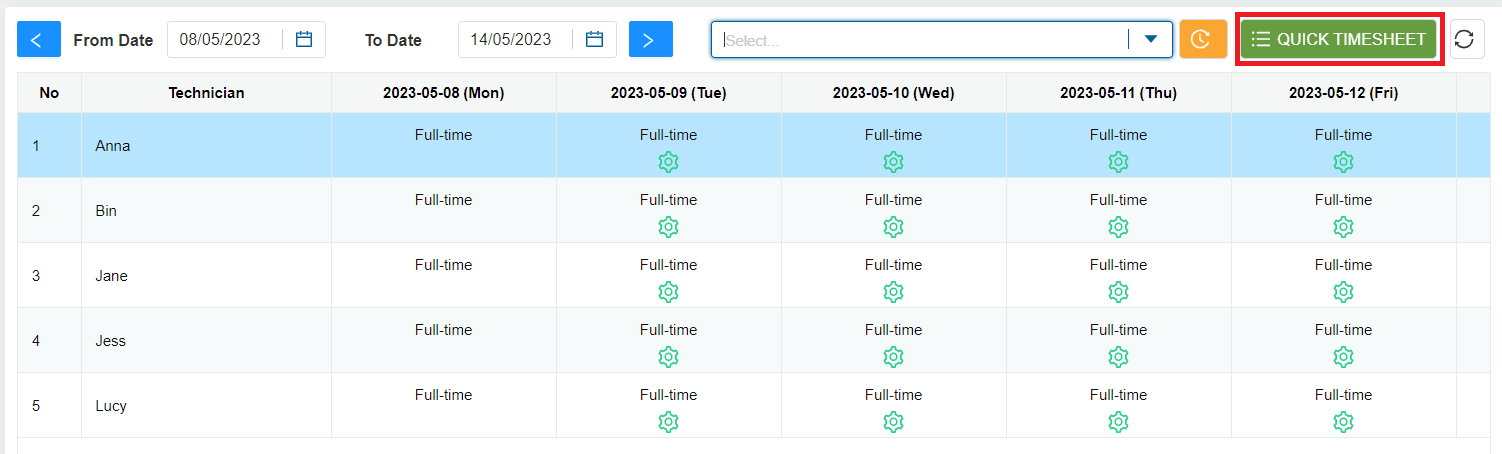1502x454 pixels.
Task: Click row number 3 in the No column
Action: pos(36,276)
